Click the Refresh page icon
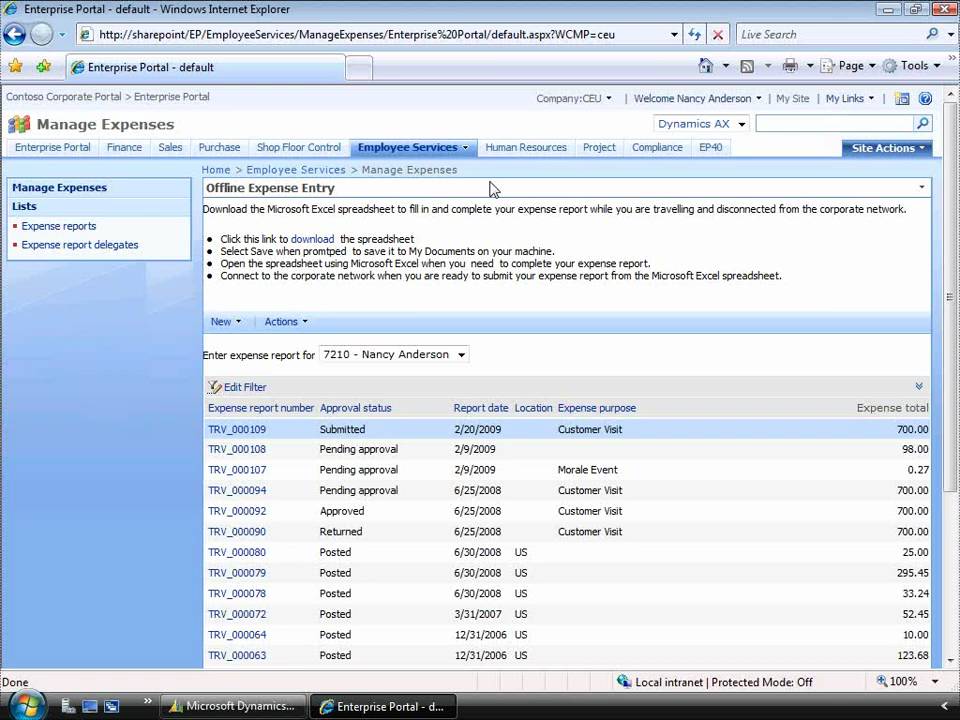Viewport: 960px width, 720px height. (x=694, y=34)
